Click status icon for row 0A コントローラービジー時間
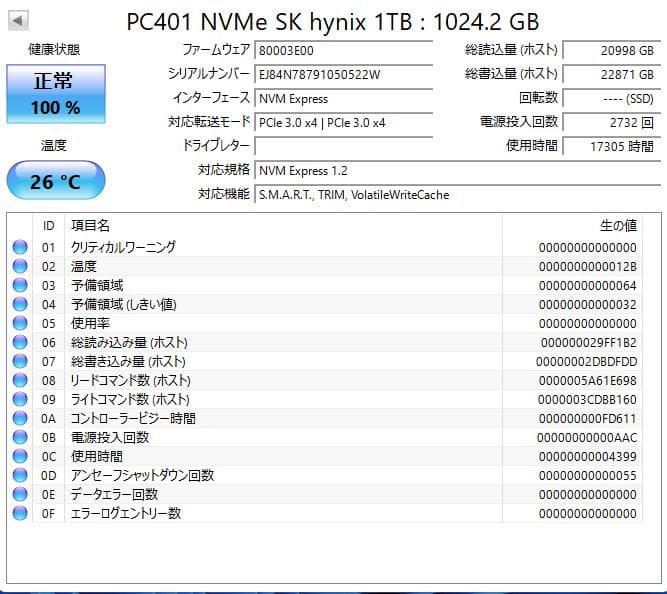 20,418
